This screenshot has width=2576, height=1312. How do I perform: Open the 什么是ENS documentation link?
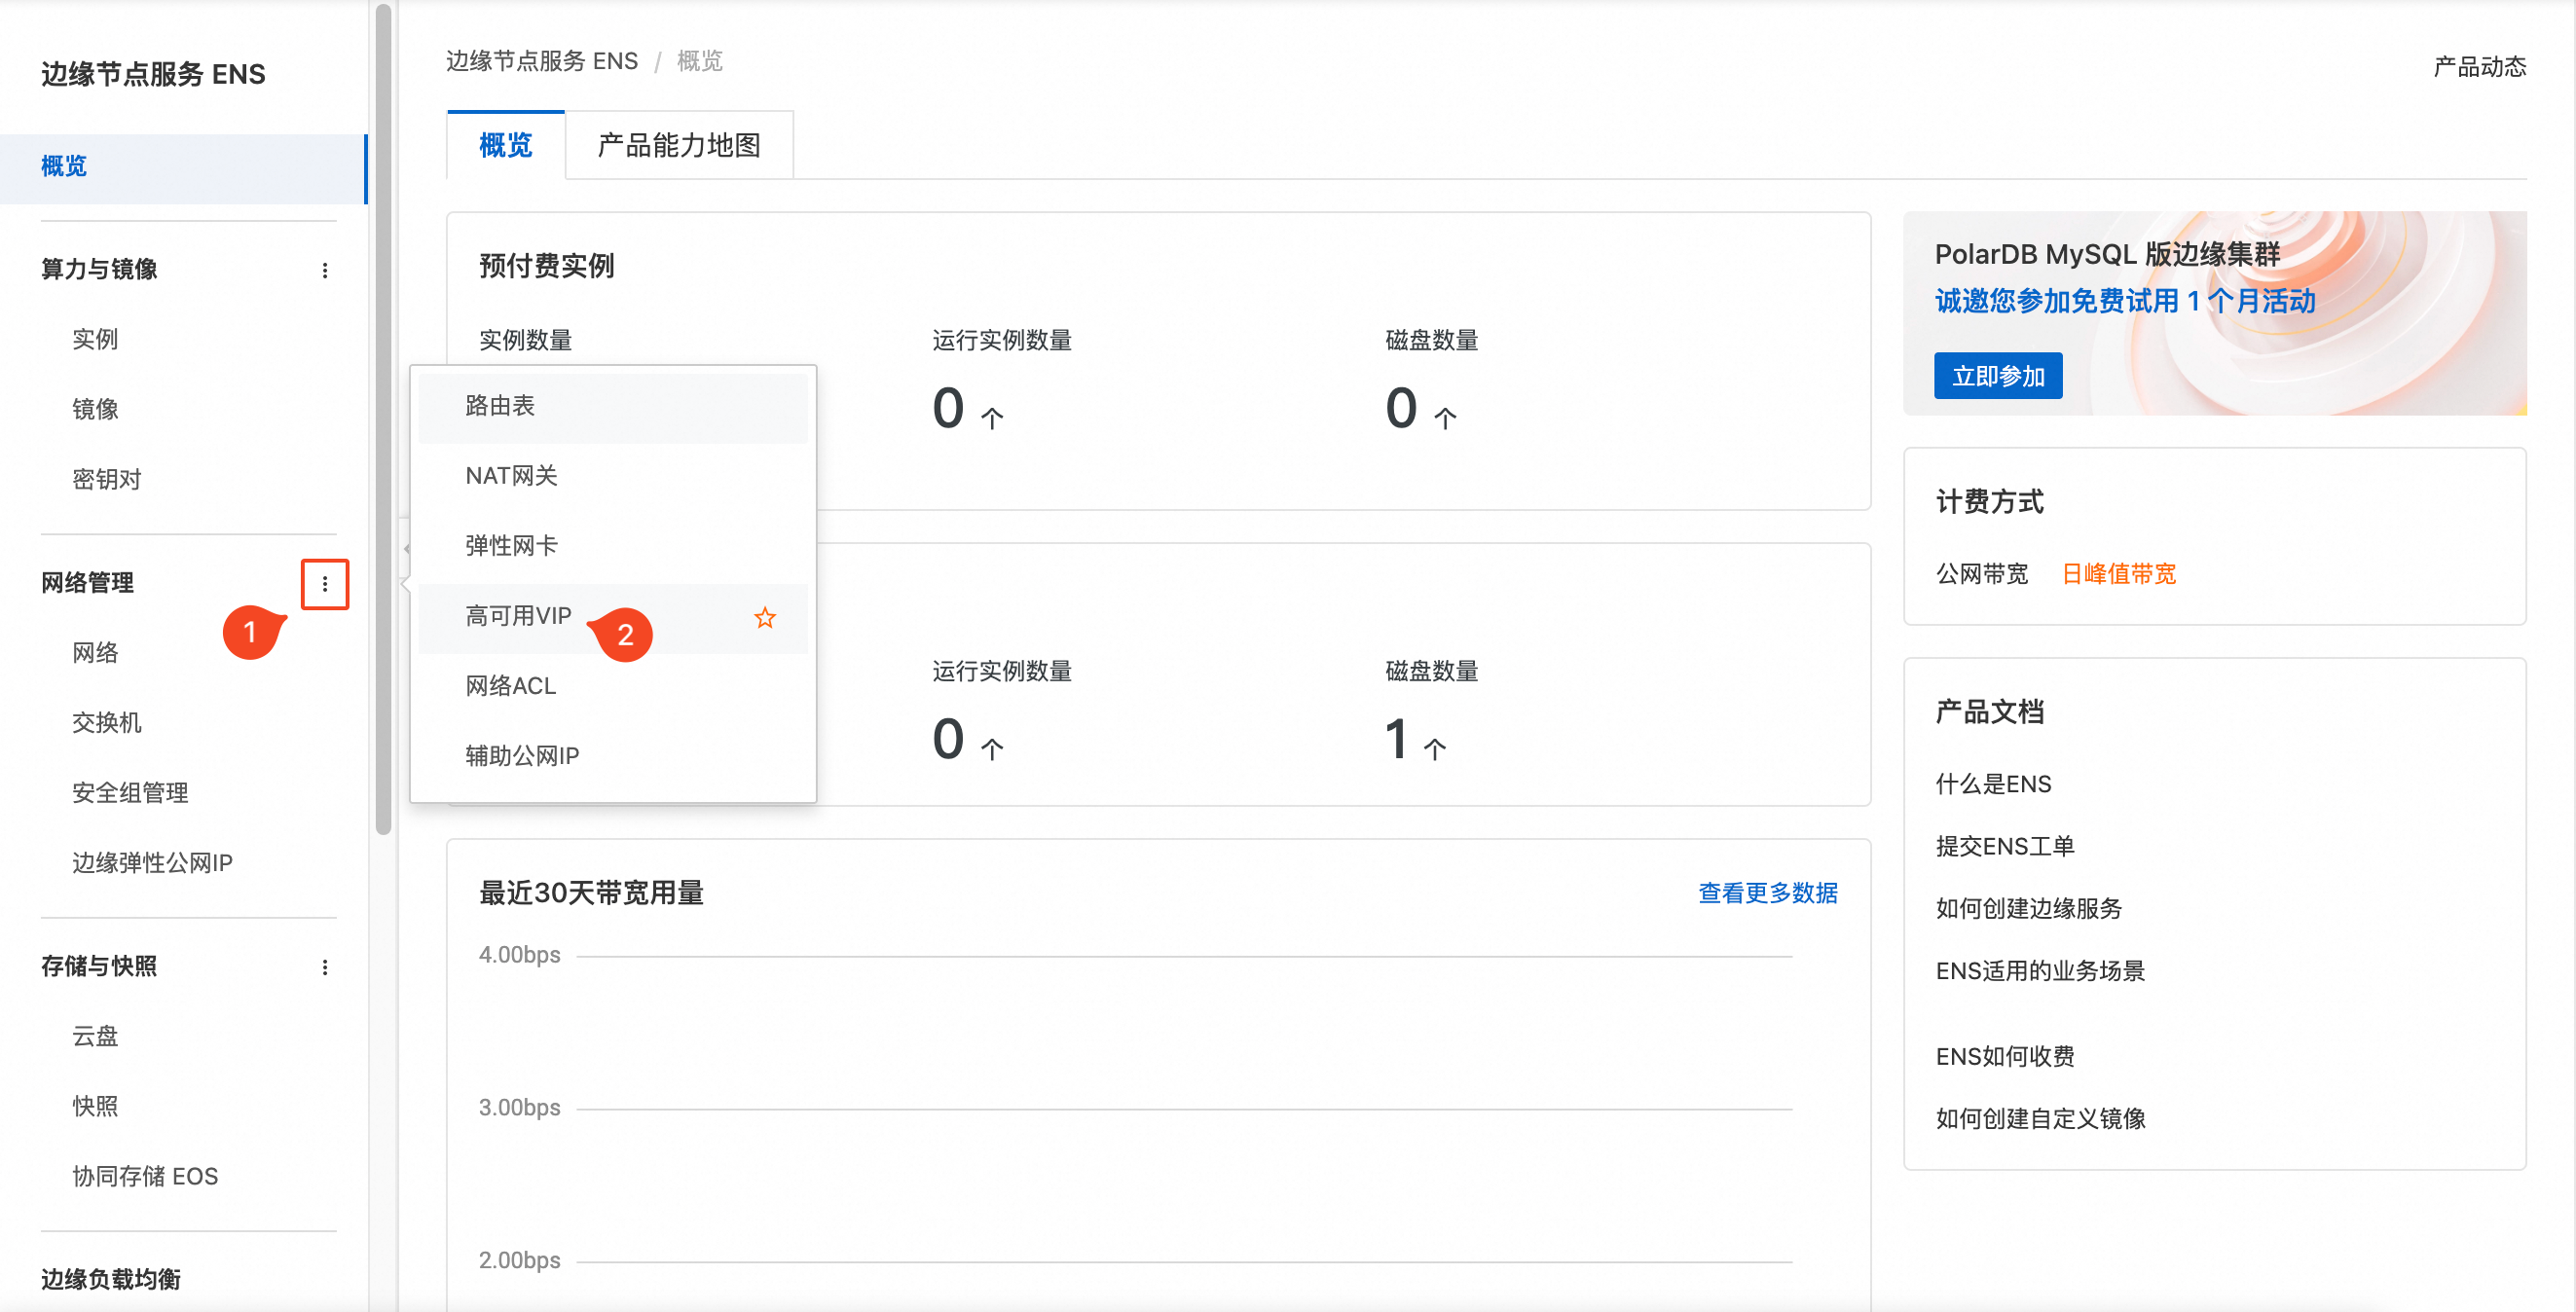(1993, 783)
